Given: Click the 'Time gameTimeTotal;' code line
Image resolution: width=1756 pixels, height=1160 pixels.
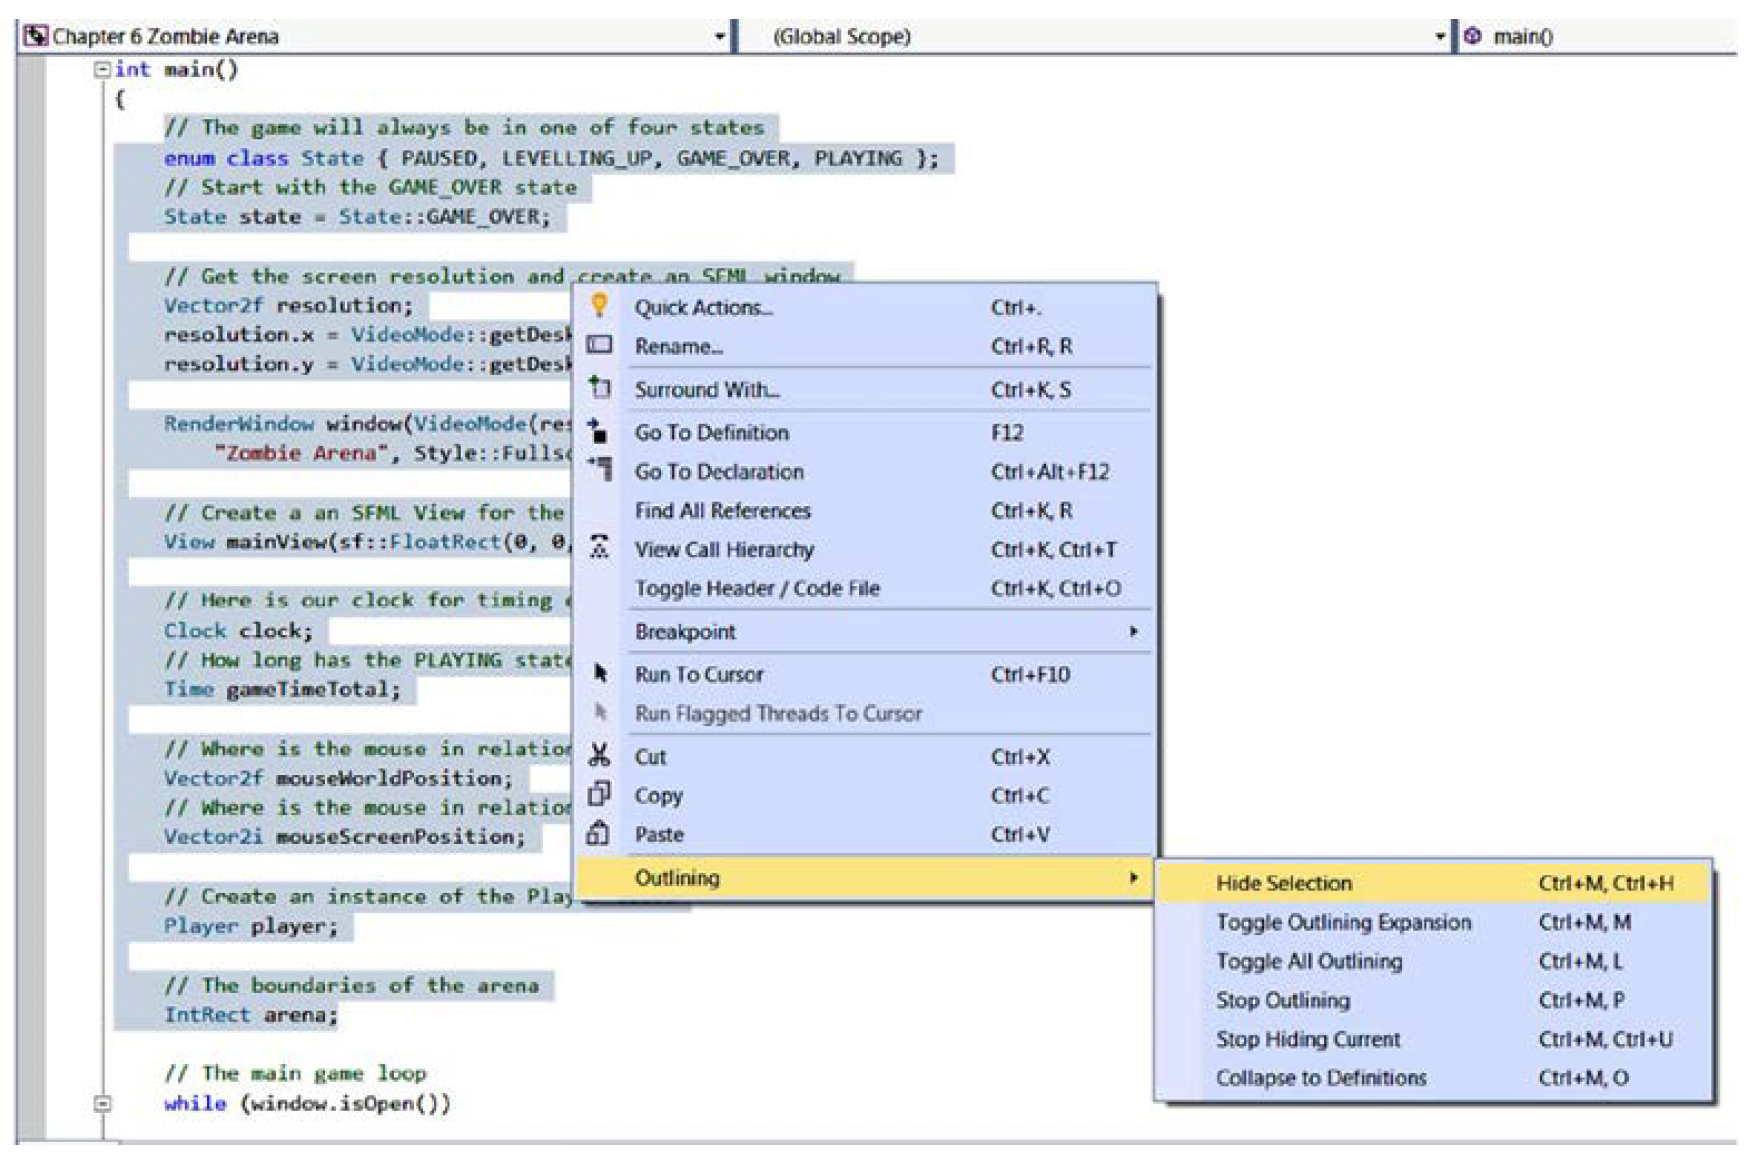Looking at the screenshot, I should (x=282, y=689).
